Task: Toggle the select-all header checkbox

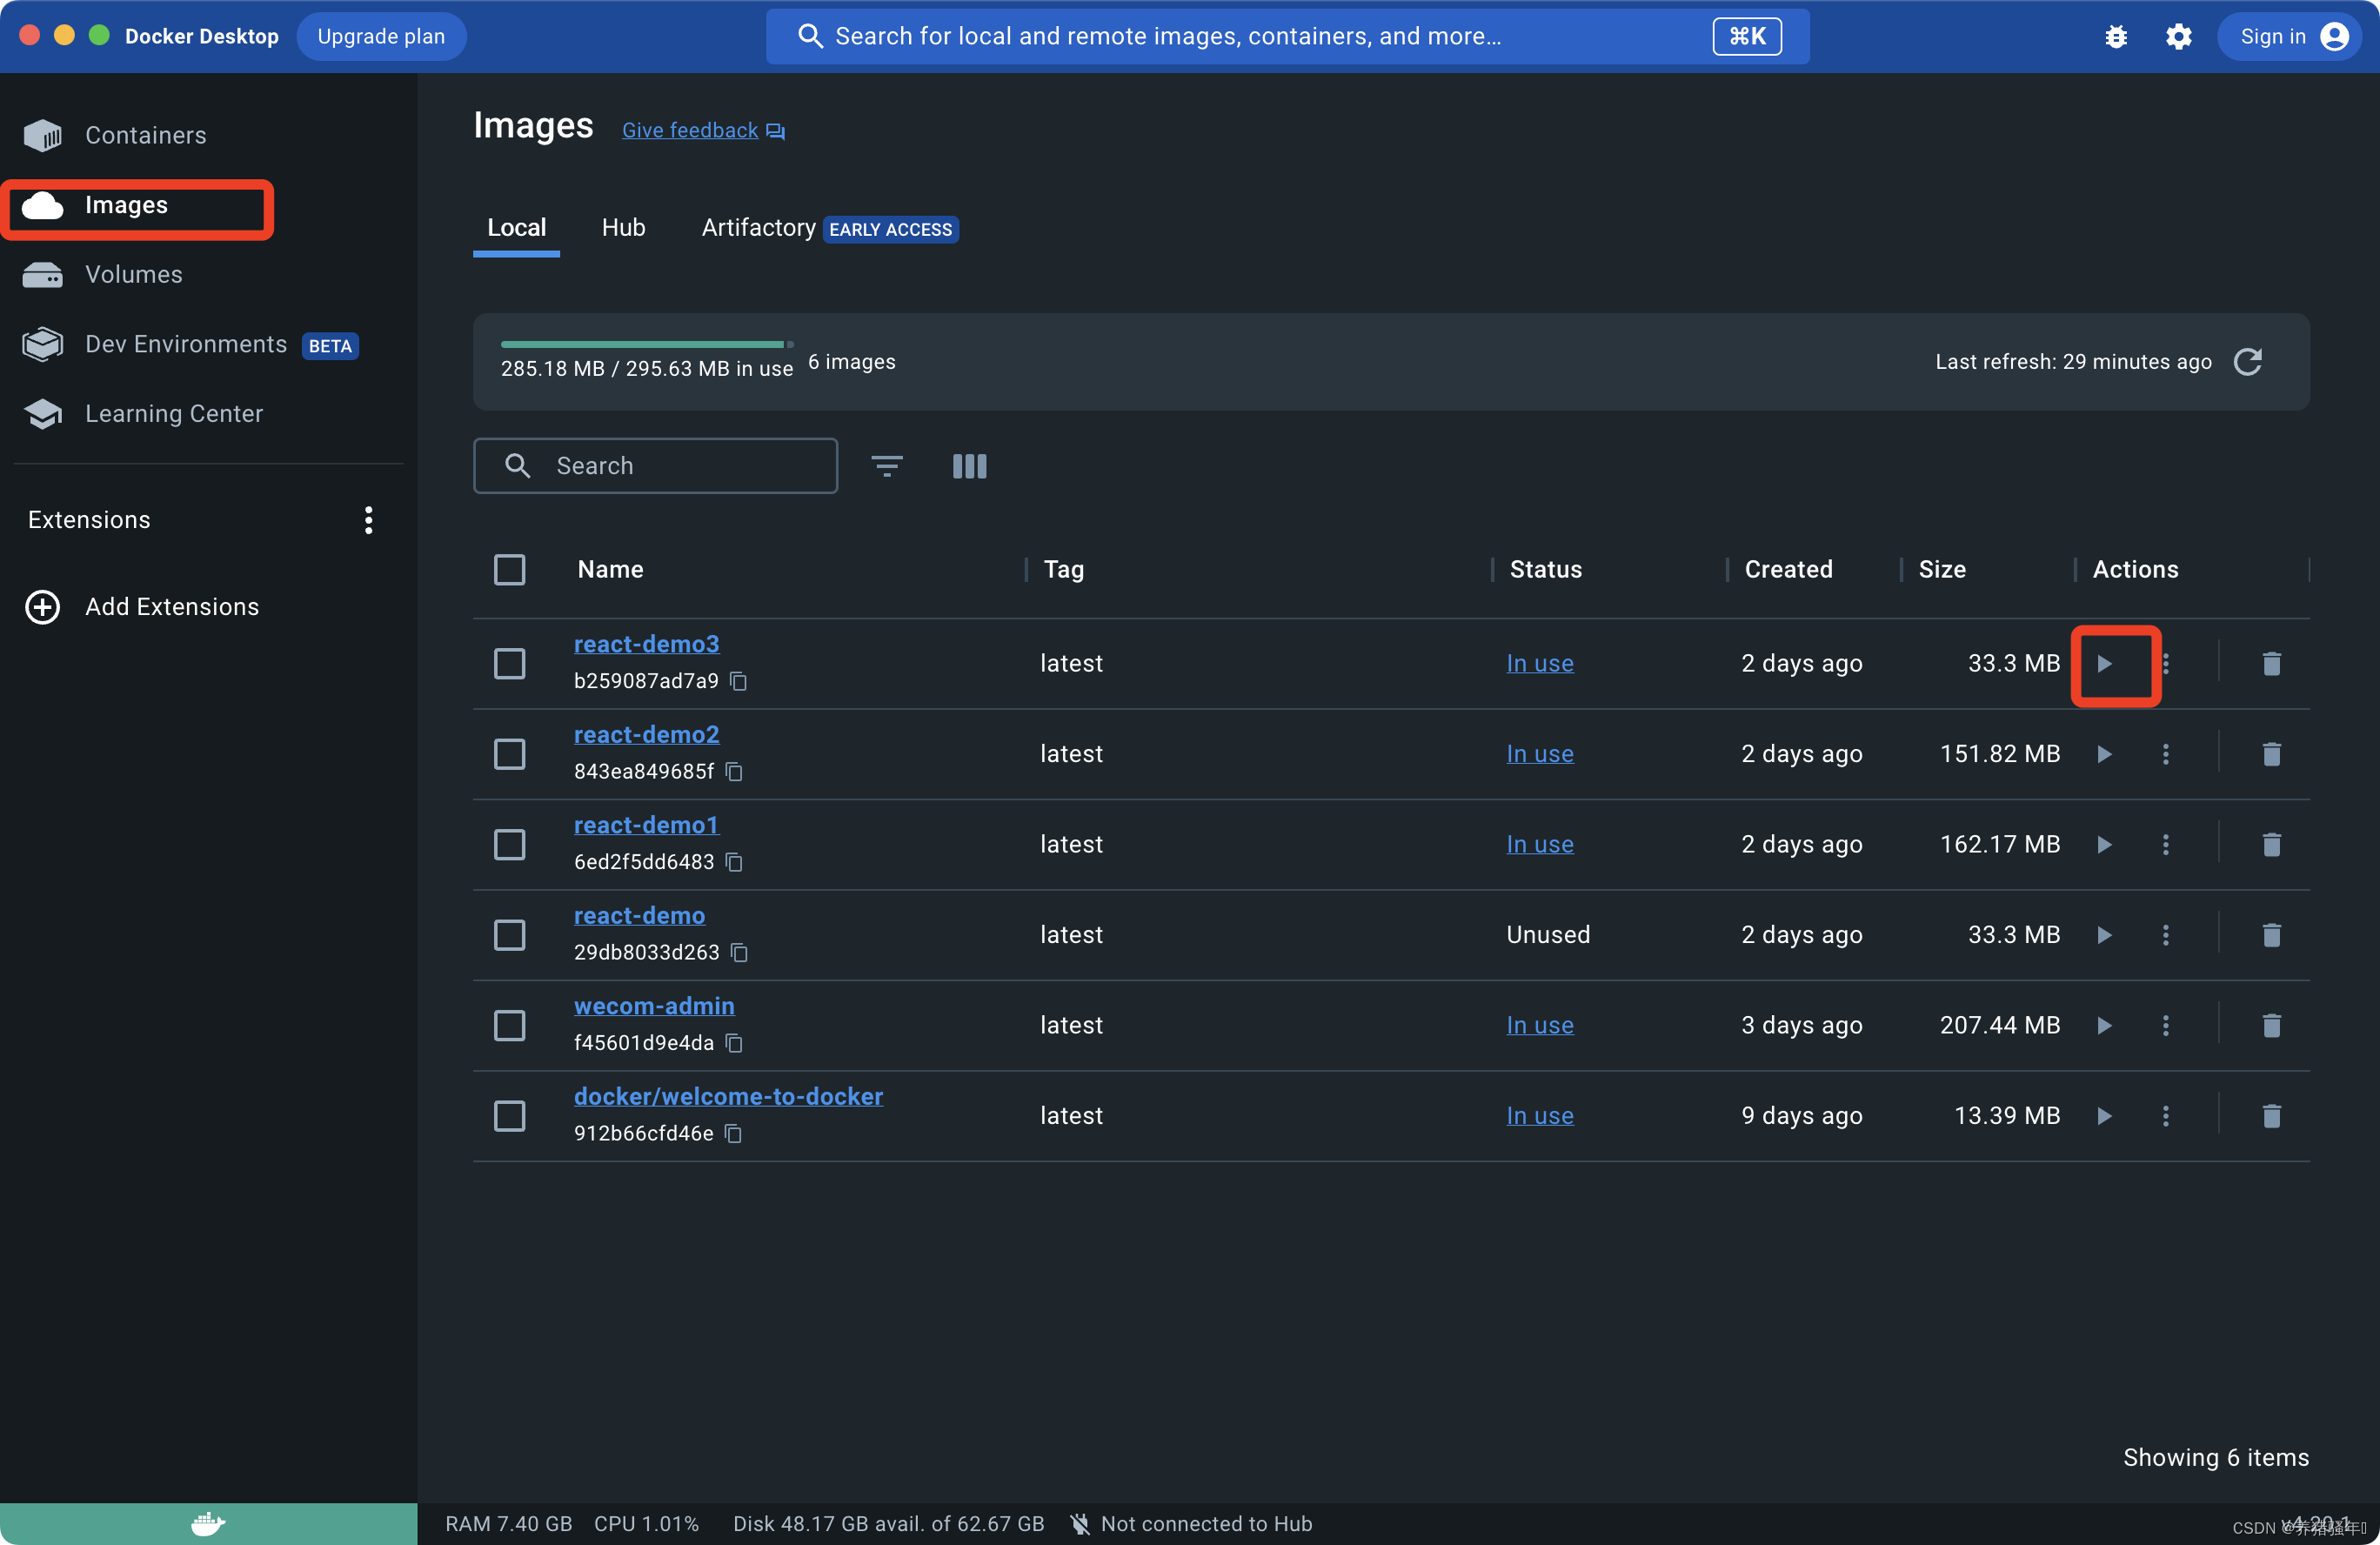Action: (x=510, y=569)
